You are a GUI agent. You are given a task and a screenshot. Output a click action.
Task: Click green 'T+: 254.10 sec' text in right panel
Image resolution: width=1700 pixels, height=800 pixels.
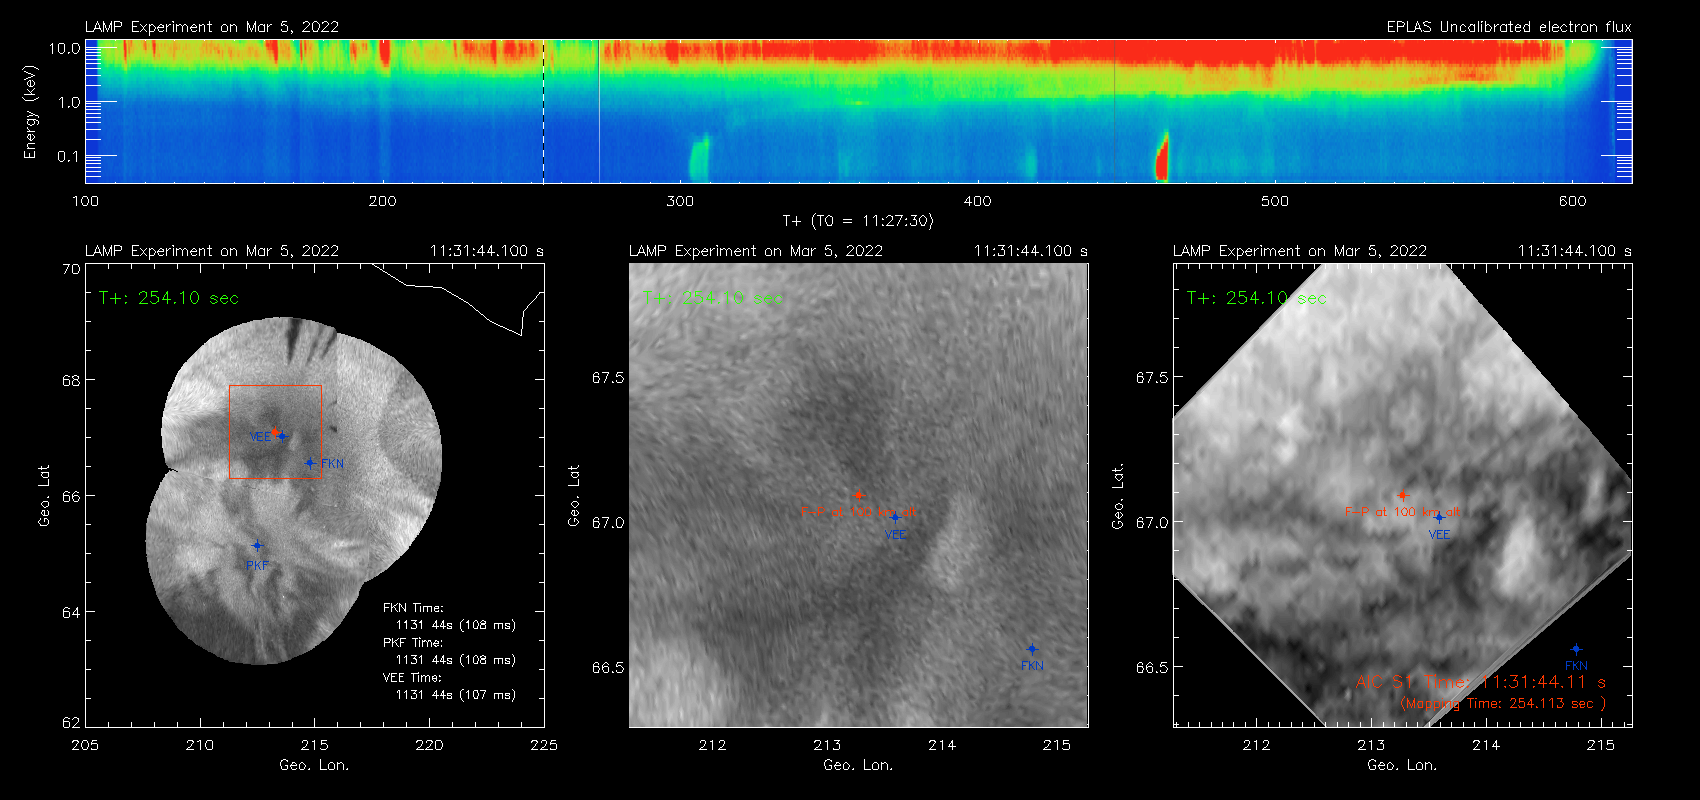coord(1257,298)
